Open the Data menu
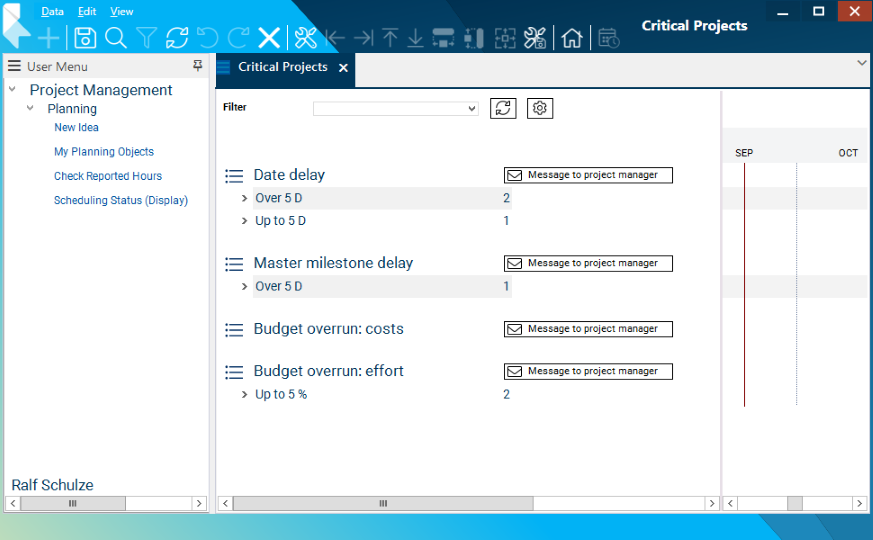This screenshot has width=873, height=540. 52,11
